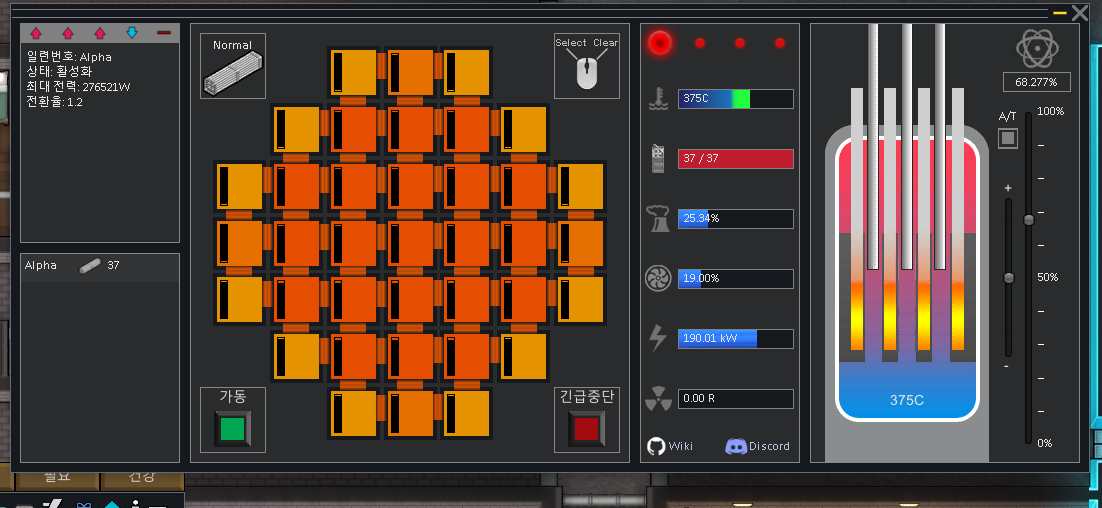Click the tall control rod slider handle
The width and height of the screenshot is (1102, 508).
(x=1028, y=219)
